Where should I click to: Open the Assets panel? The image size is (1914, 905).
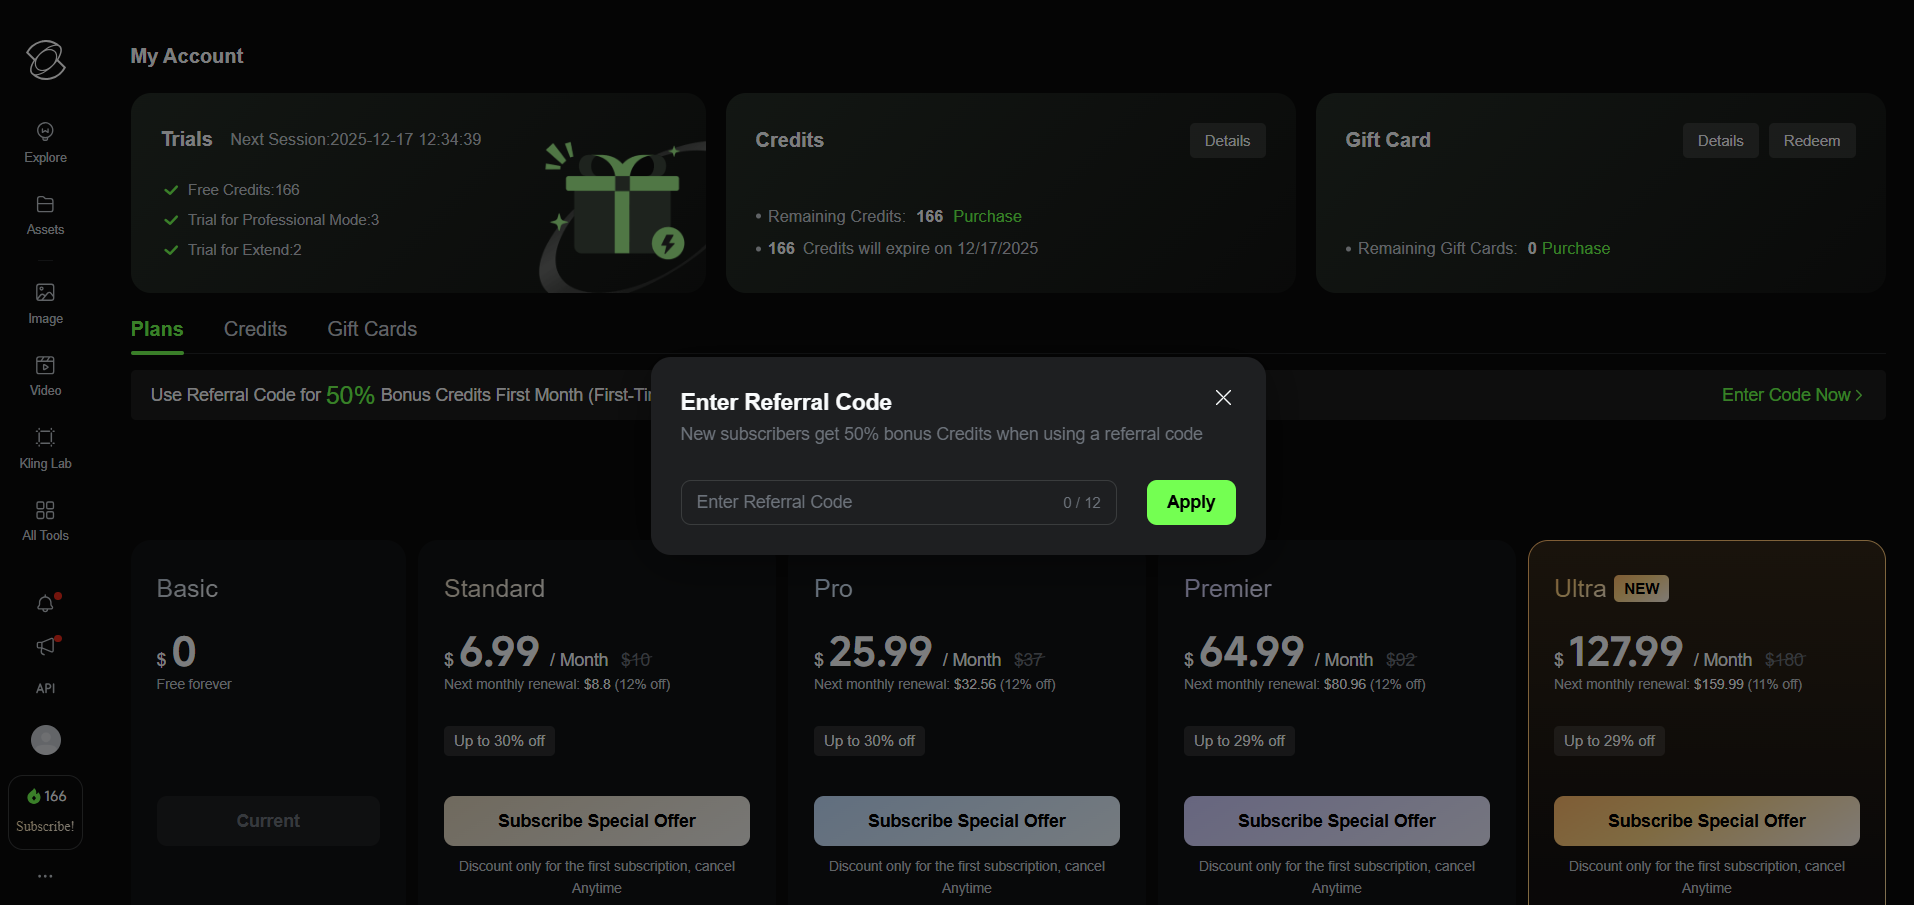45,214
